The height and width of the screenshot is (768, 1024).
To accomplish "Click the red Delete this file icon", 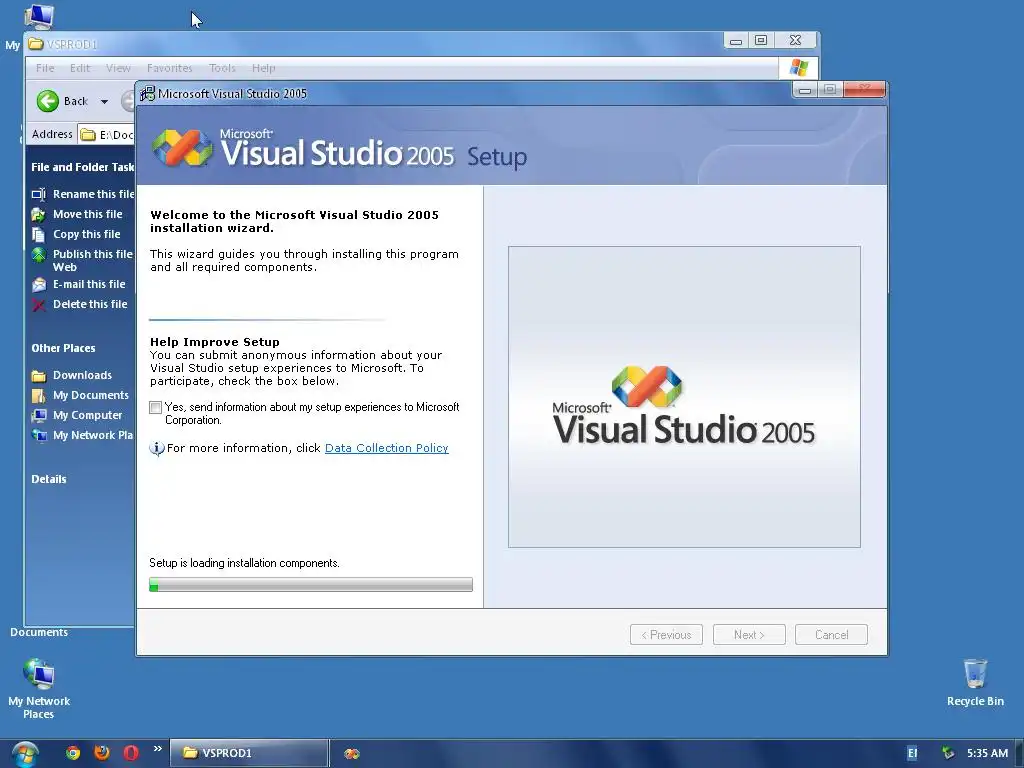I will point(39,305).
